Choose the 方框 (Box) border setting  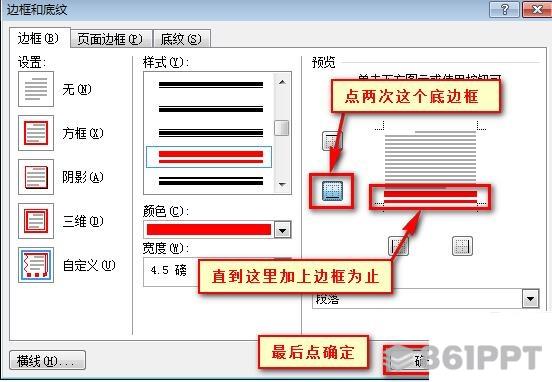pos(36,133)
